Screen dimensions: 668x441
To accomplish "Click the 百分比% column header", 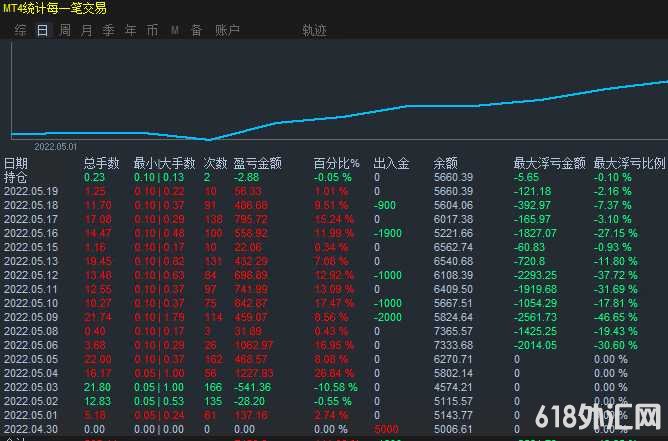I will [337, 163].
